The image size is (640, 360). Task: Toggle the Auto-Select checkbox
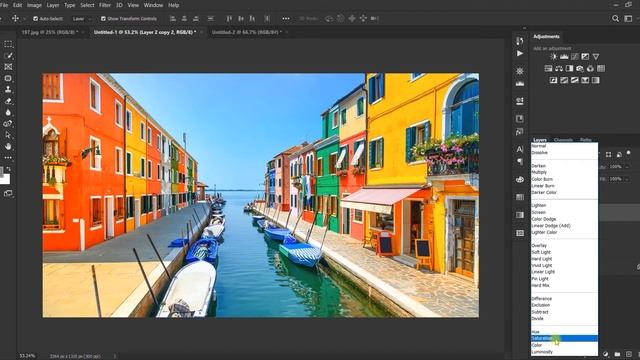click(x=36, y=19)
